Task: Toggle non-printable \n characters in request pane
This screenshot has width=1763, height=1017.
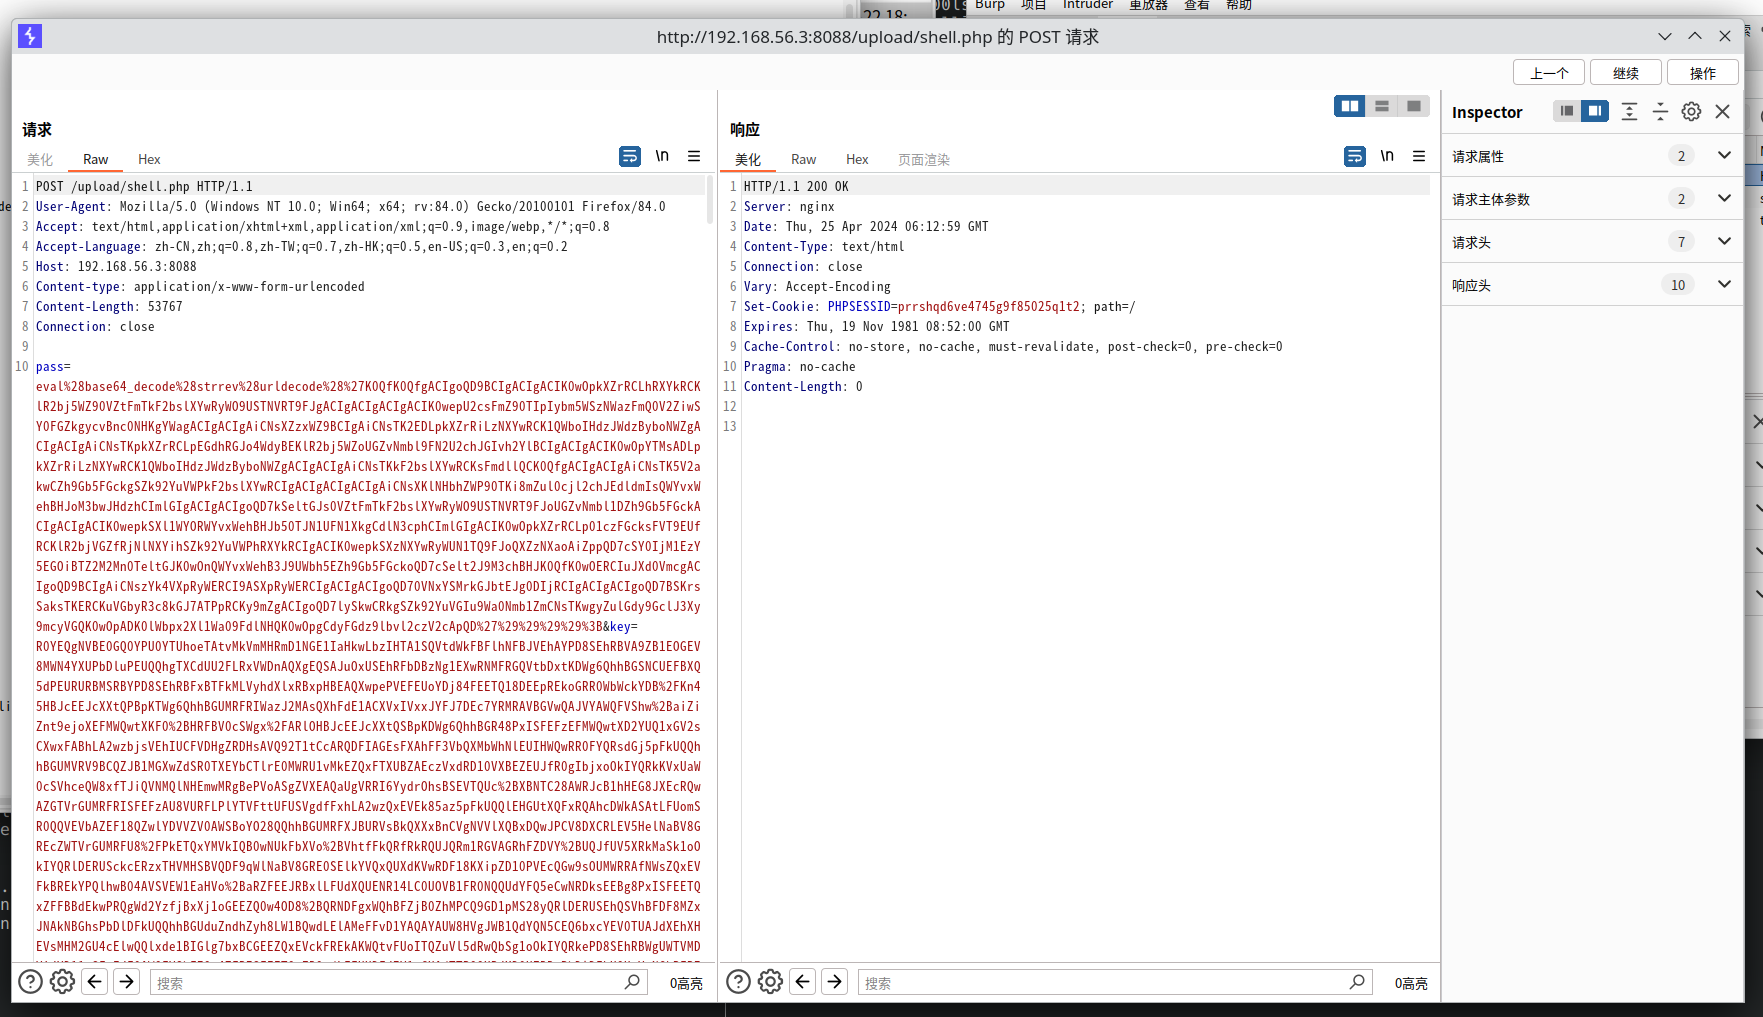Action: coord(662,156)
